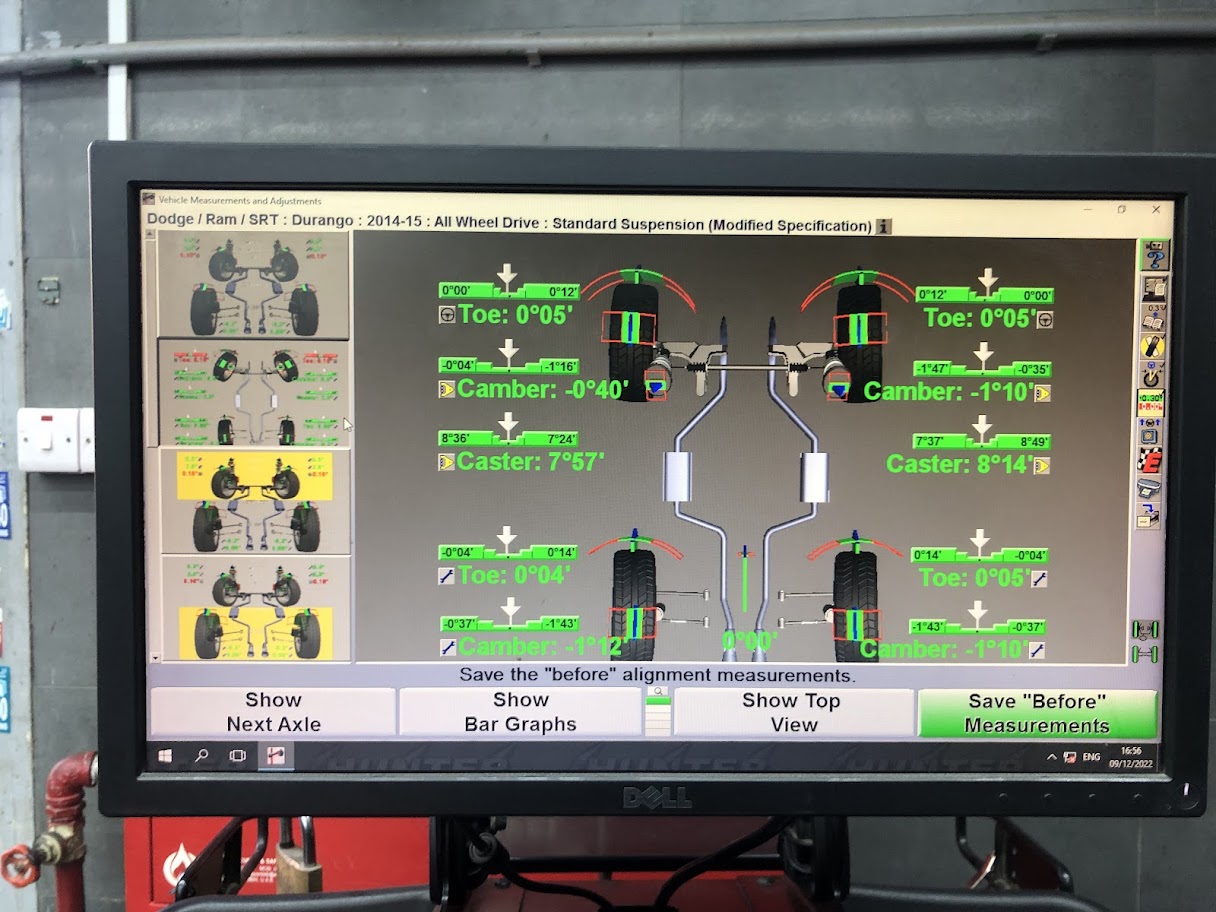The height and width of the screenshot is (912, 1216).
Task: Select the first thumbnail in left panel
Action: (253, 285)
